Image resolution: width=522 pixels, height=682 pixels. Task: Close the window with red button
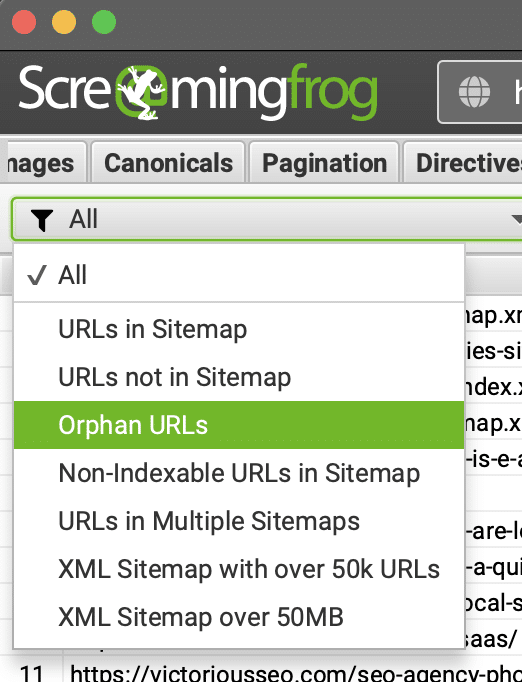pos(24,22)
